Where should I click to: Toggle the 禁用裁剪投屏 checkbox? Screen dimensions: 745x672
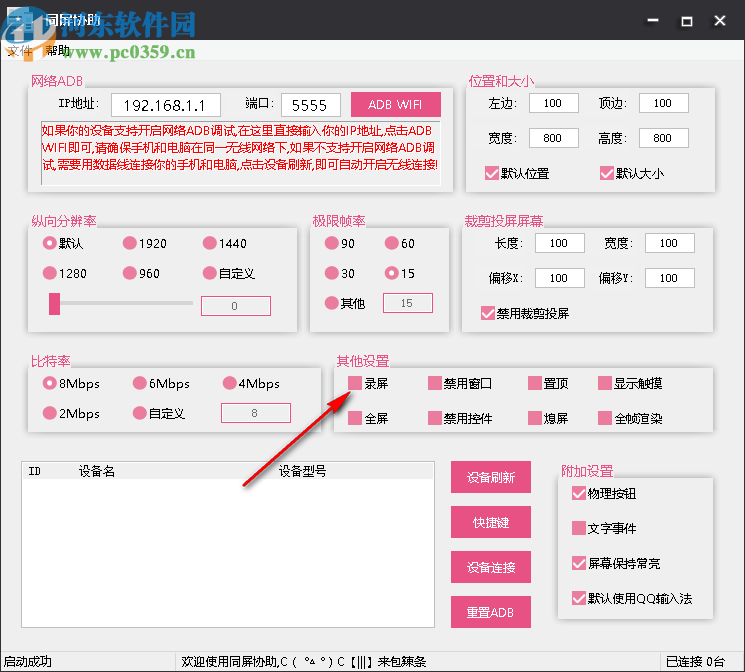487,313
